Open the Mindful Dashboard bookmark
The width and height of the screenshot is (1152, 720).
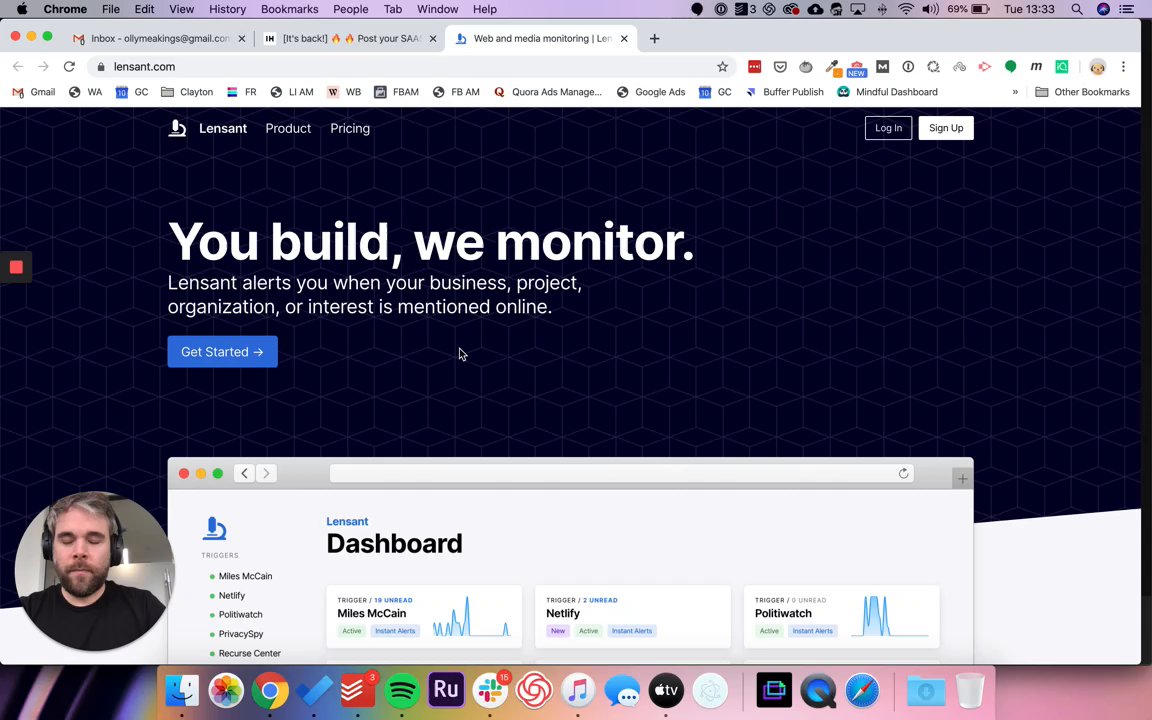(x=888, y=92)
